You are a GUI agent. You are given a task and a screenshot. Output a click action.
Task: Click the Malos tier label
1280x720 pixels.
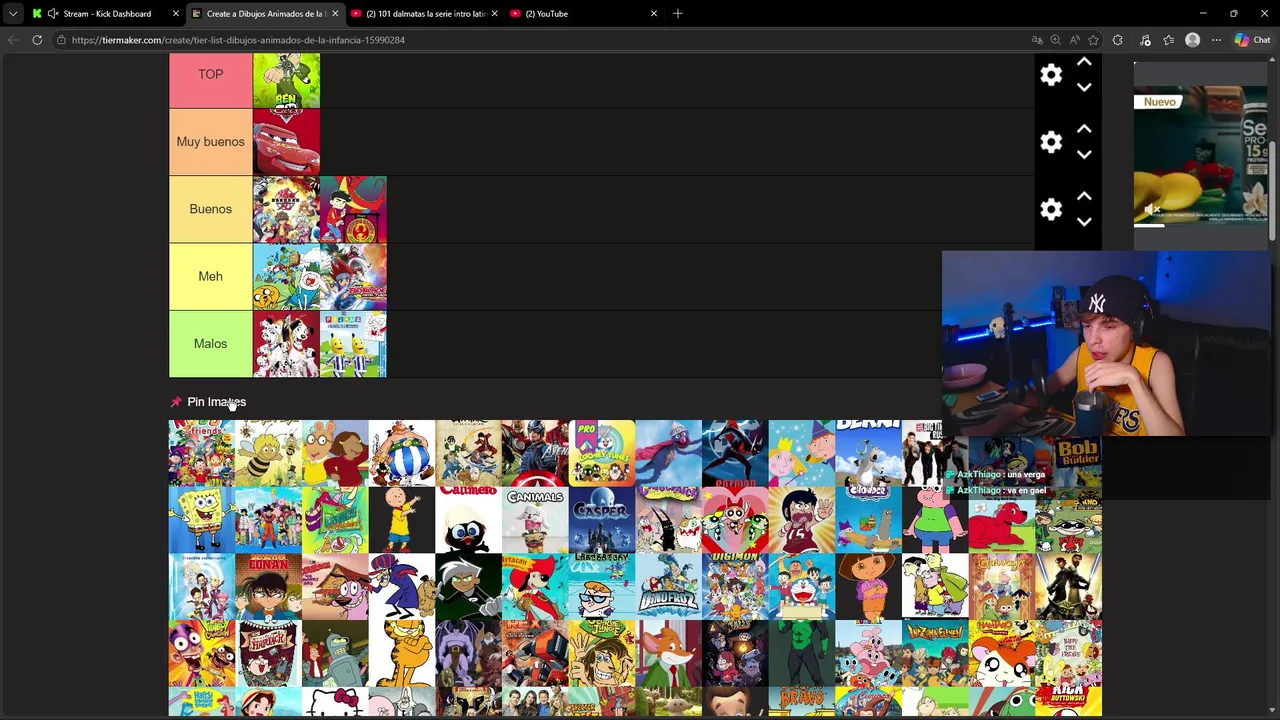(210, 344)
